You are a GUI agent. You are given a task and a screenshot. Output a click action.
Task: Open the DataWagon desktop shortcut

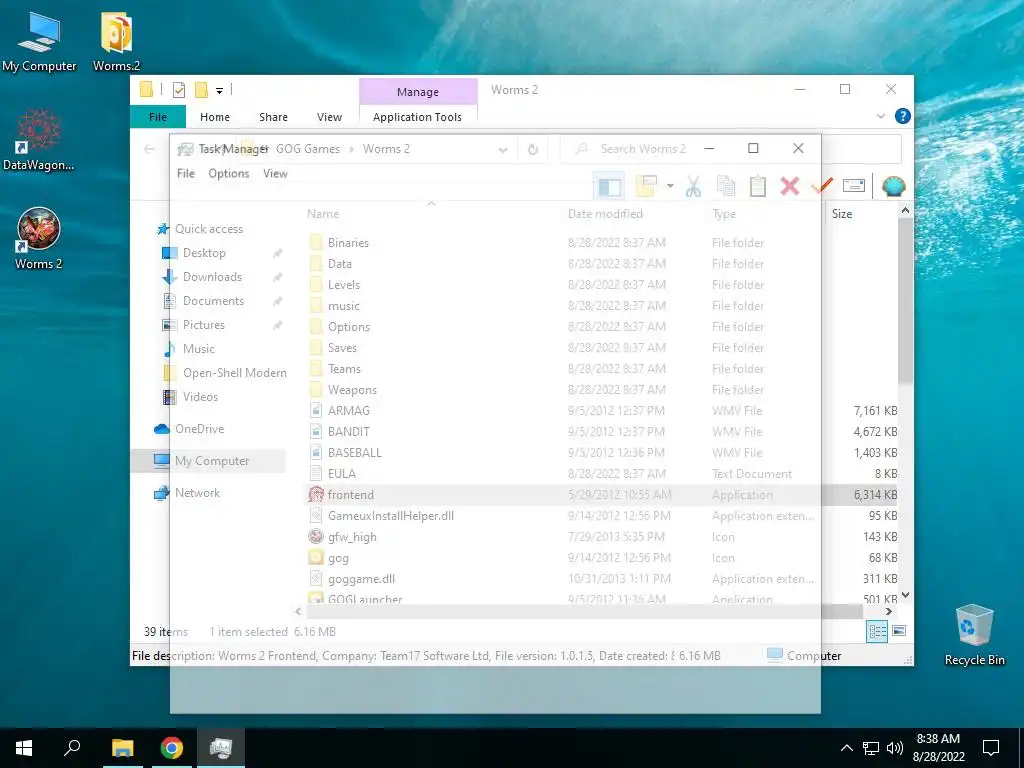39,140
